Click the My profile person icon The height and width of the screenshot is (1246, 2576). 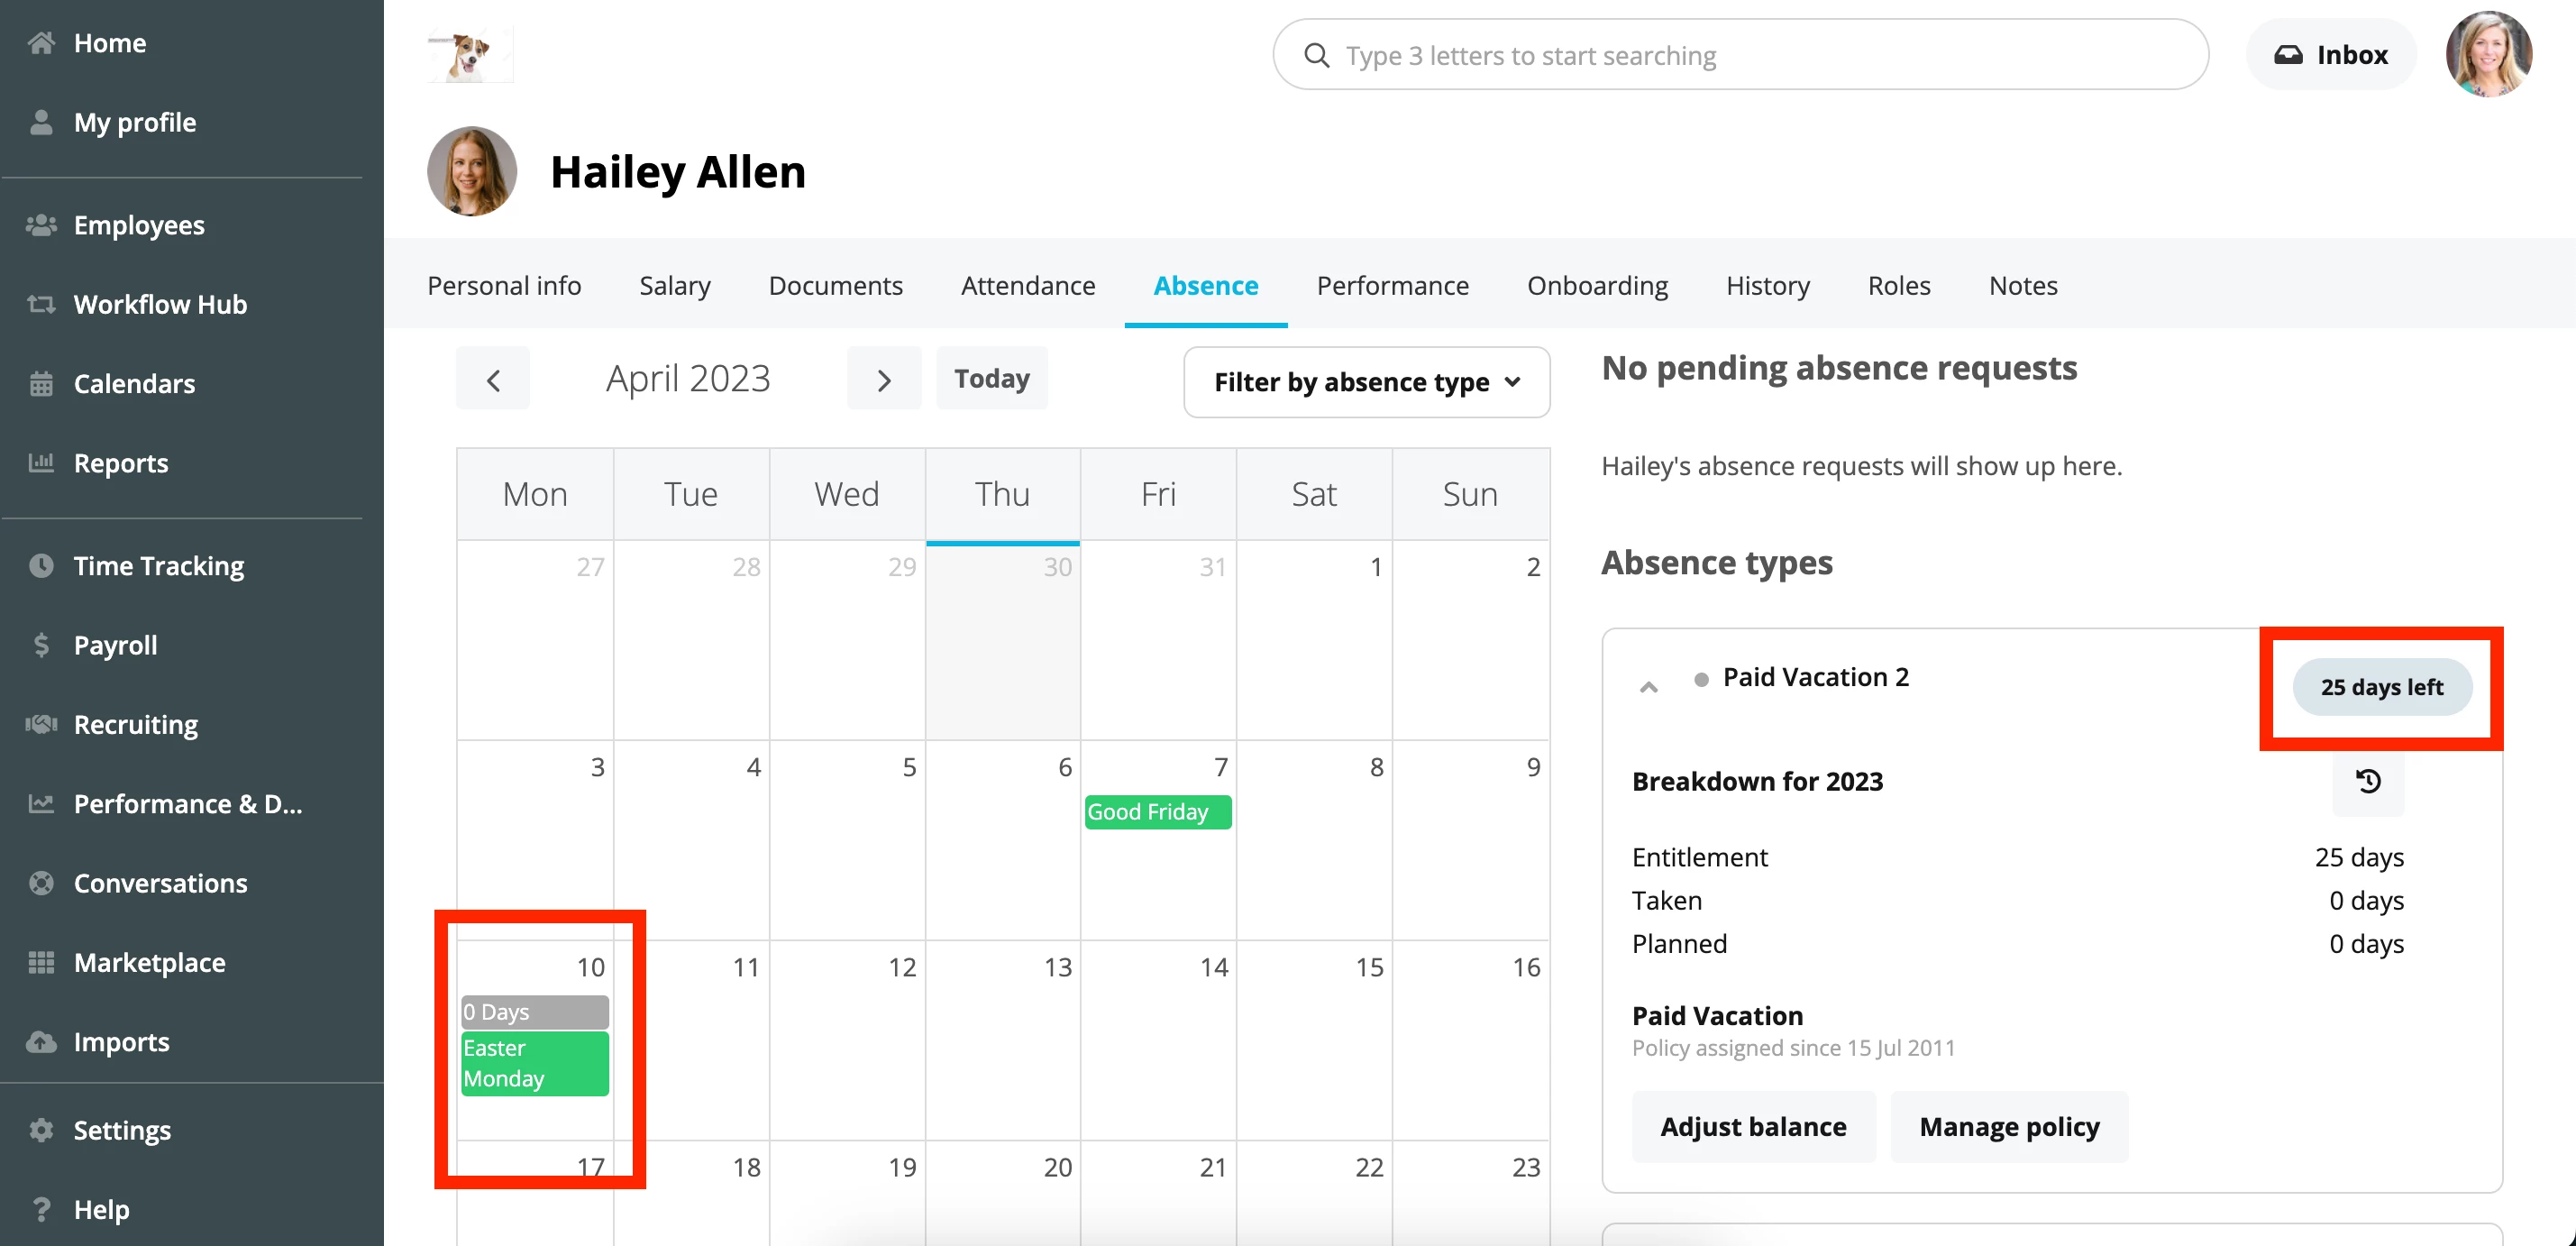click(x=41, y=122)
